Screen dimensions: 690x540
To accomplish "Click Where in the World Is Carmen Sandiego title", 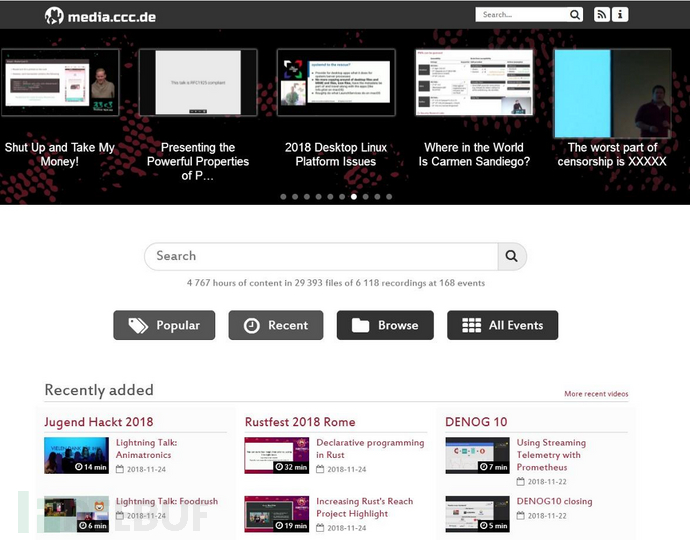I will point(474,154).
